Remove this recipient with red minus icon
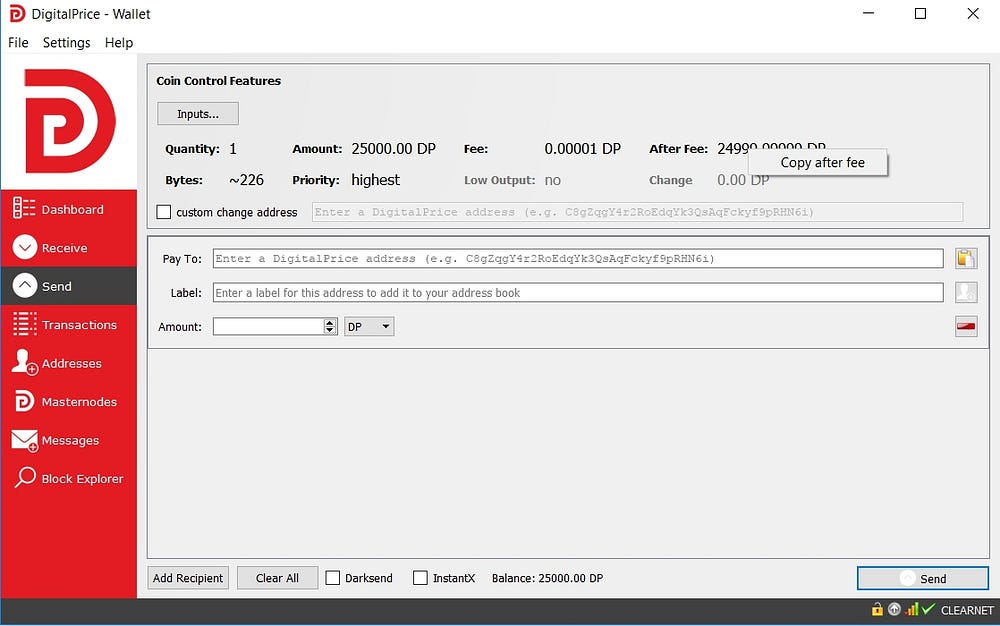This screenshot has width=1000, height=626. 966,326
